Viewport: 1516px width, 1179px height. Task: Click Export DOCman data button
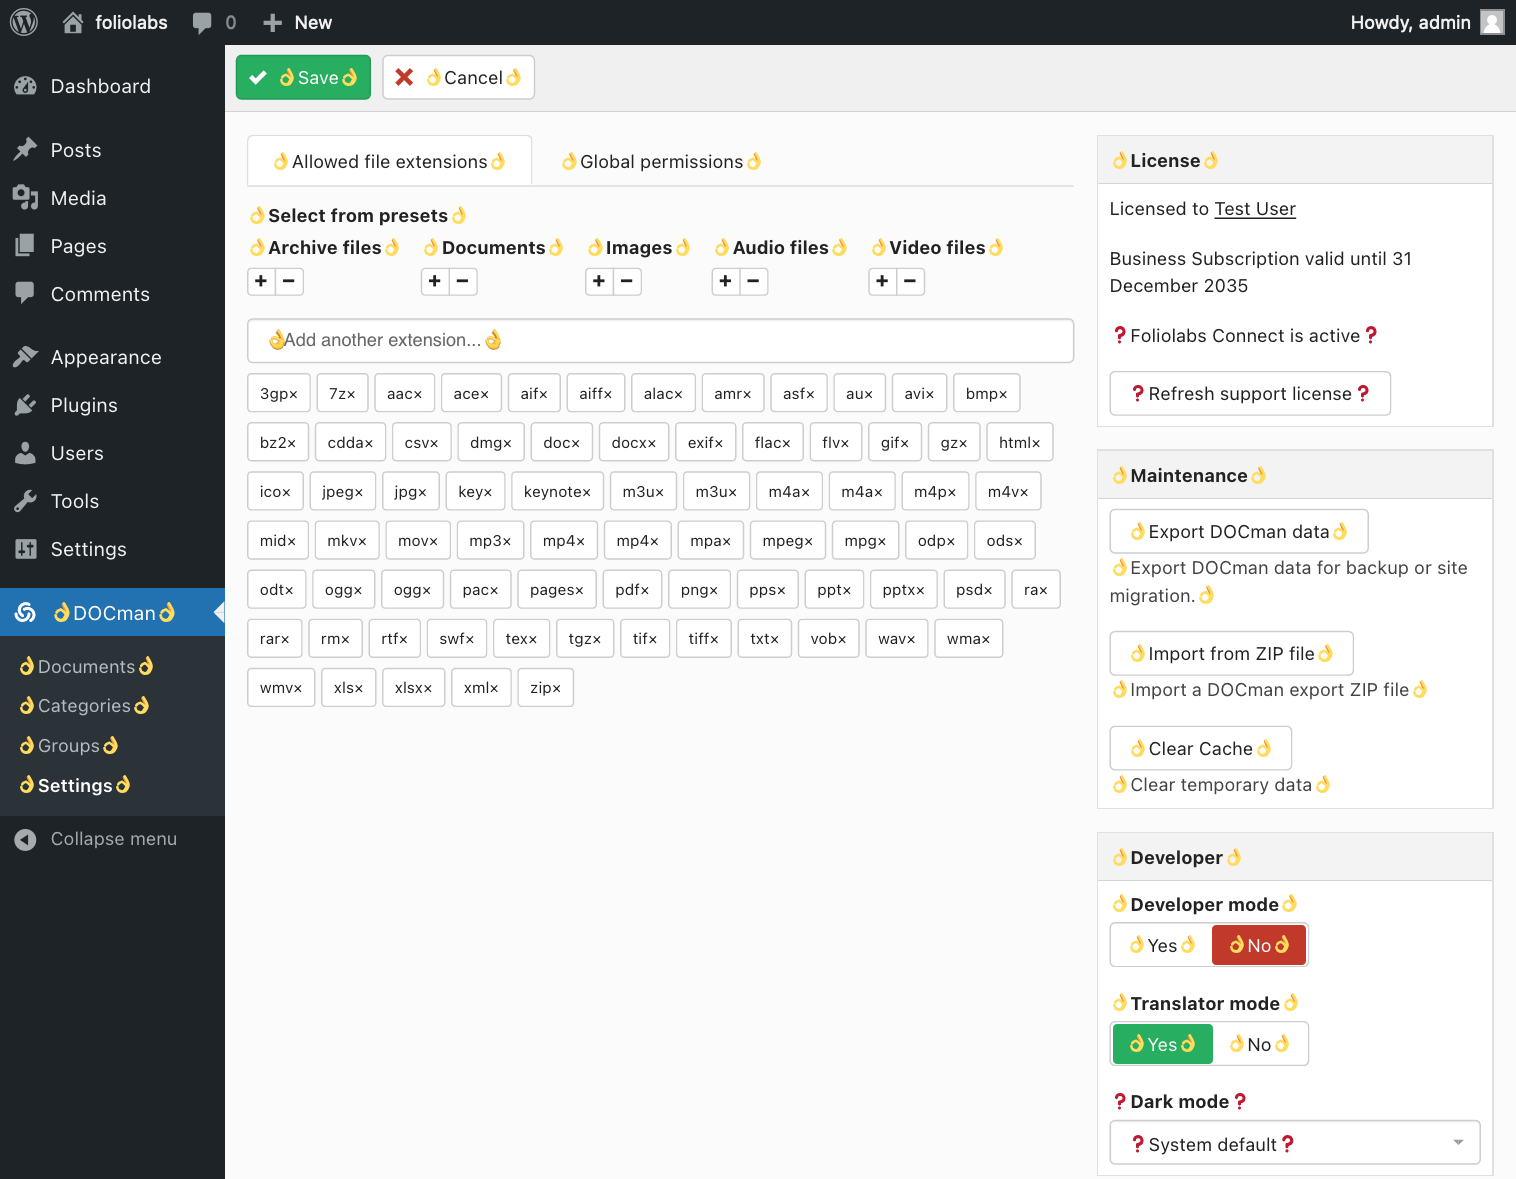(1239, 531)
